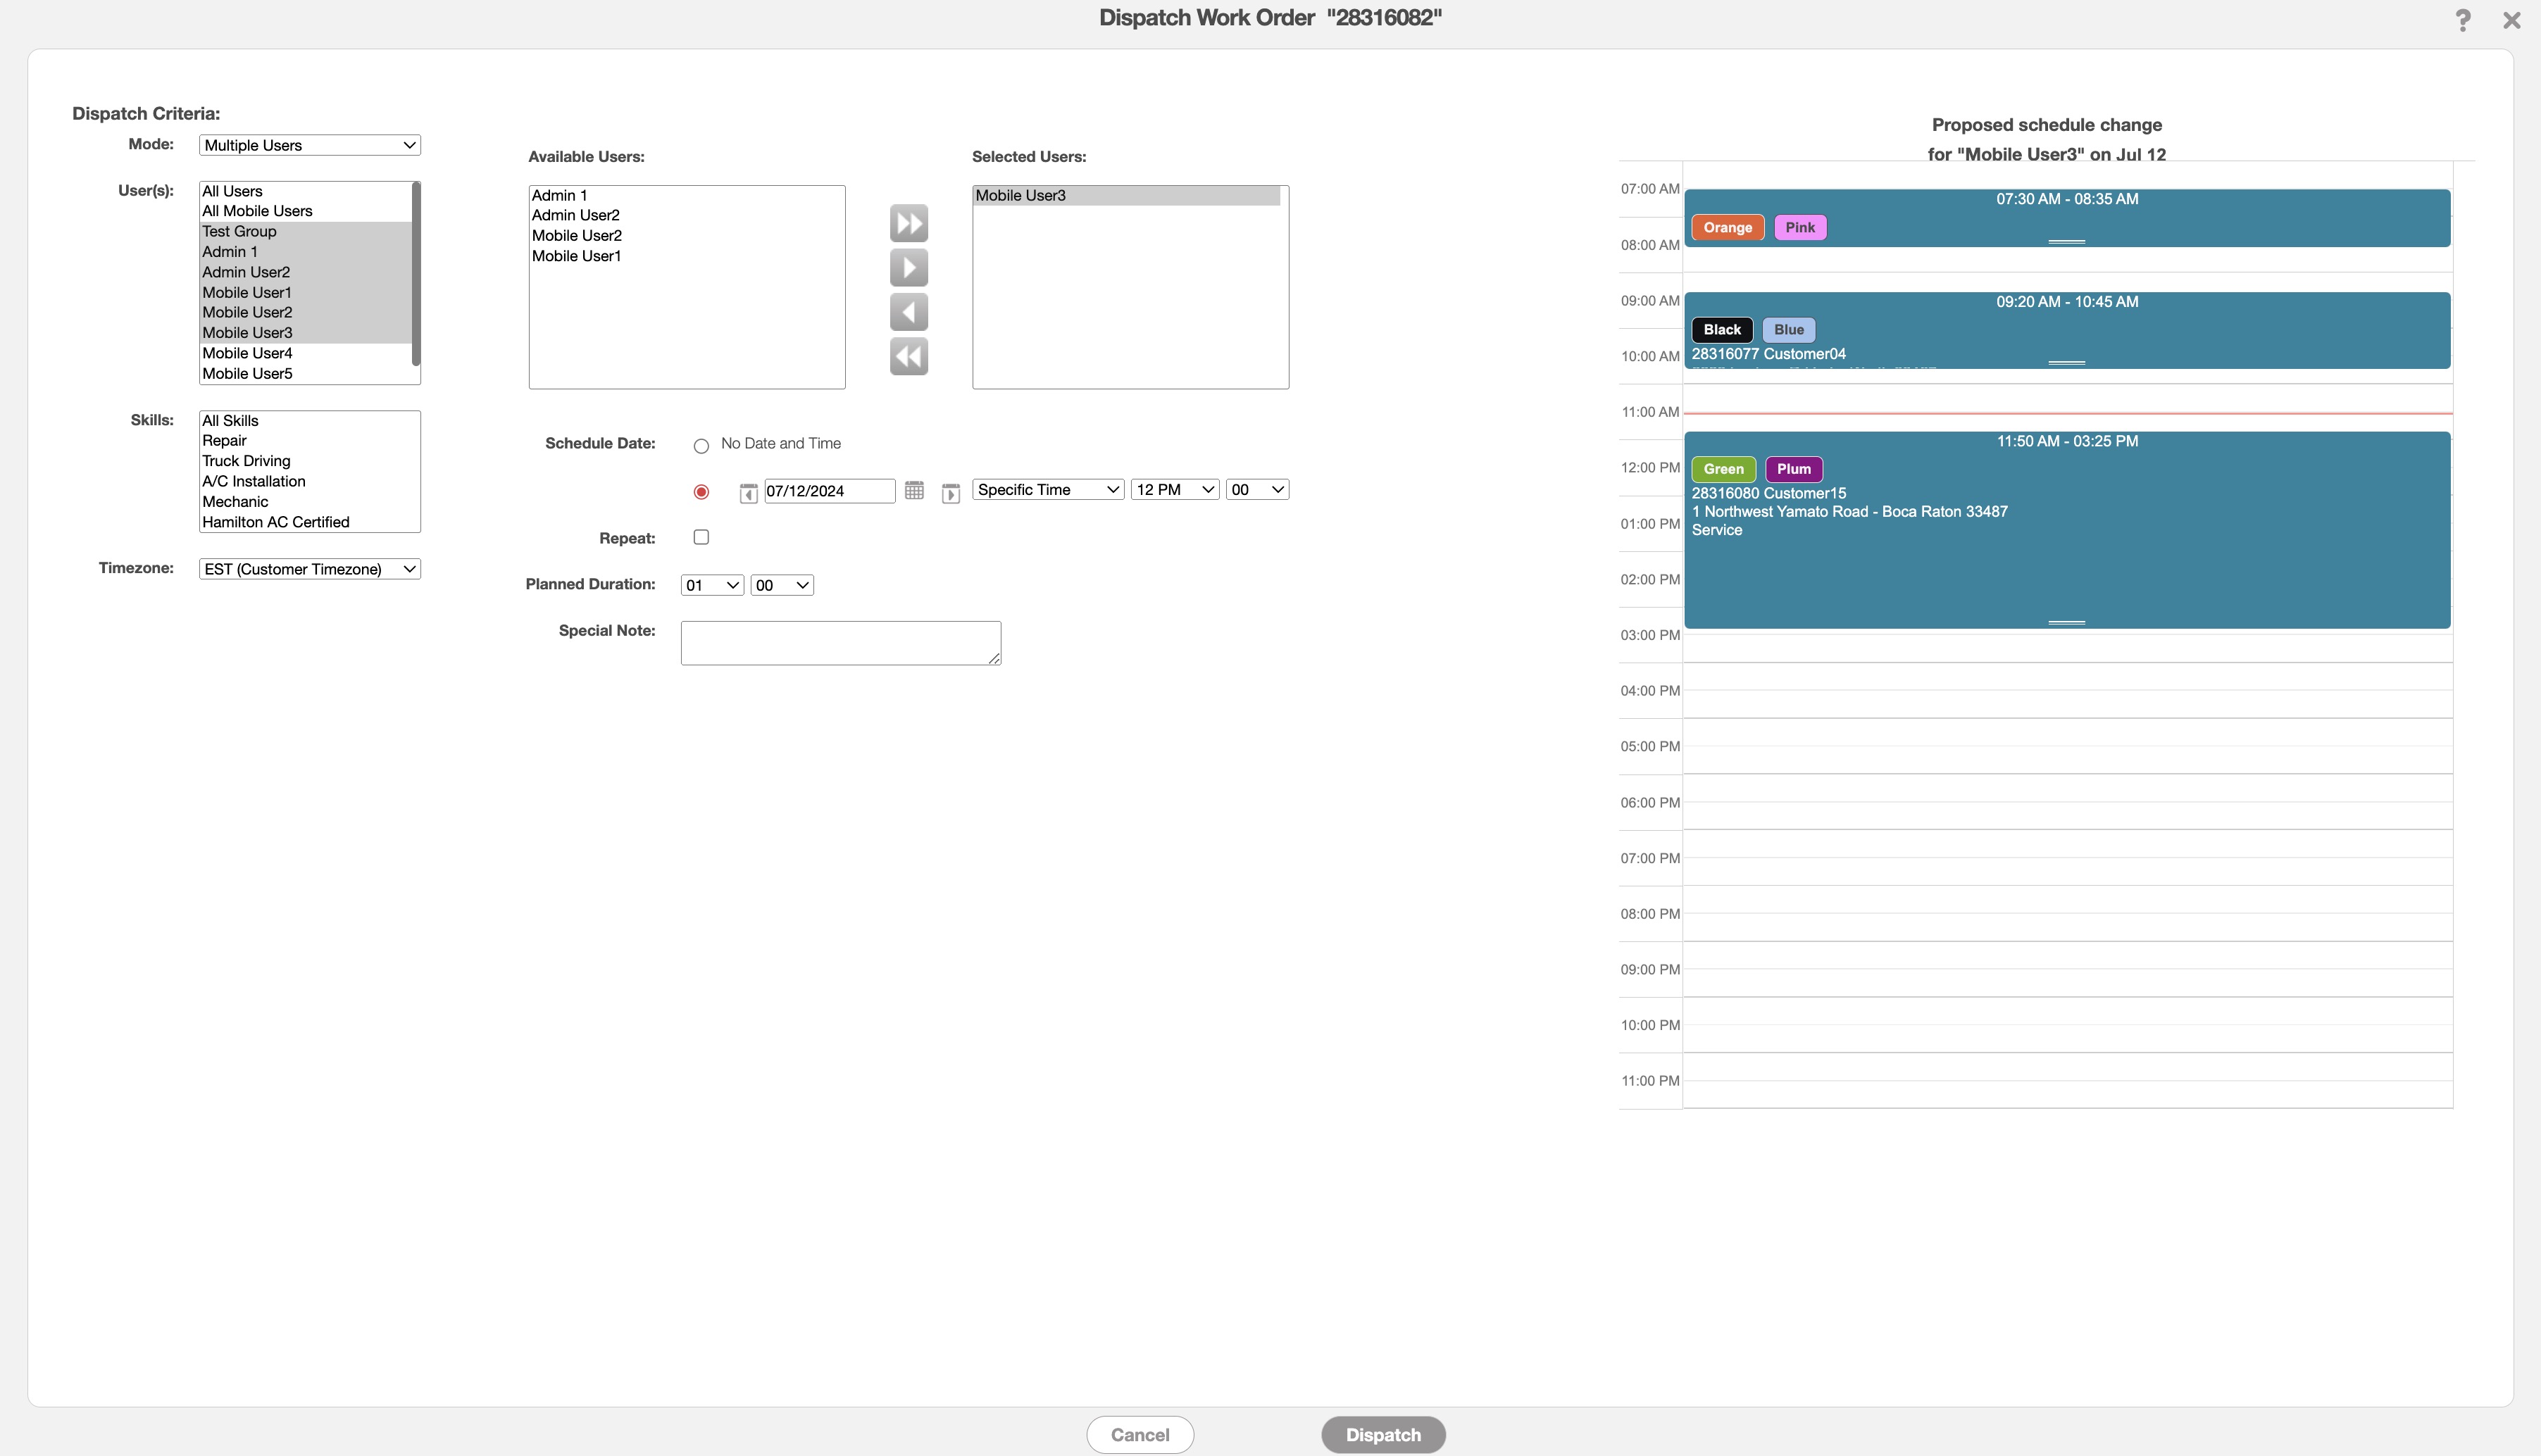The image size is (2541, 1456).
Task: Click the Dispatch button
Action: click(x=1382, y=1434)
